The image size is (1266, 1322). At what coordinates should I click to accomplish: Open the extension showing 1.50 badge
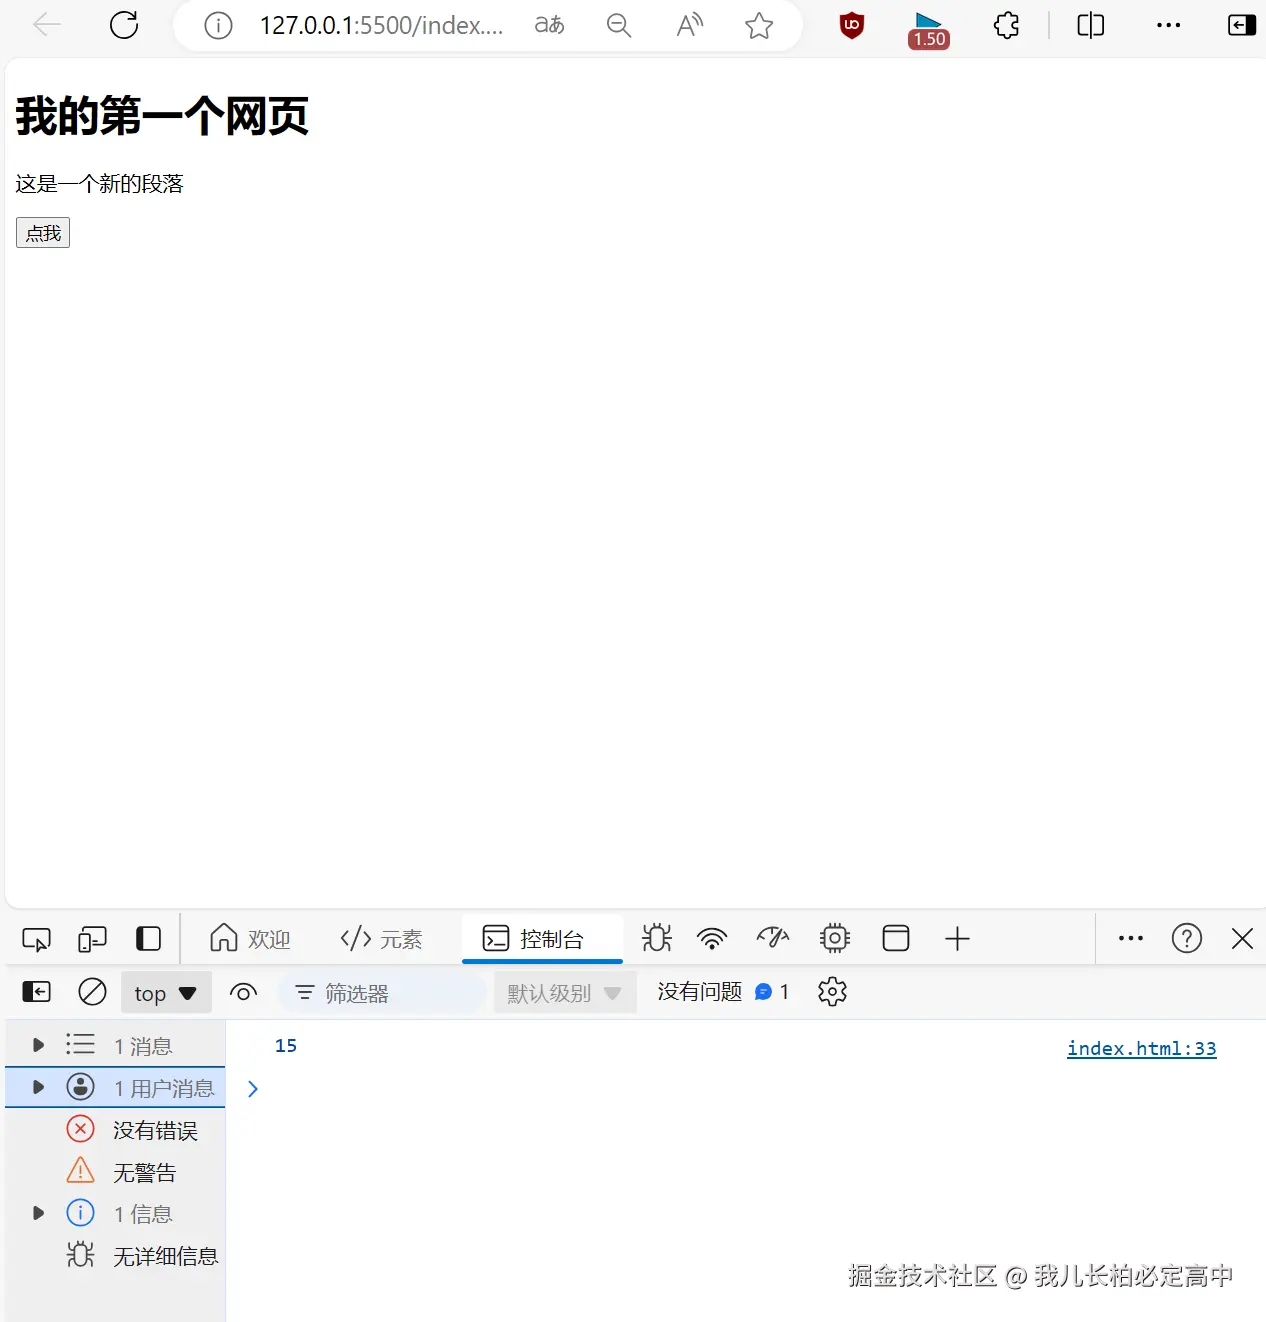[929, 30]
